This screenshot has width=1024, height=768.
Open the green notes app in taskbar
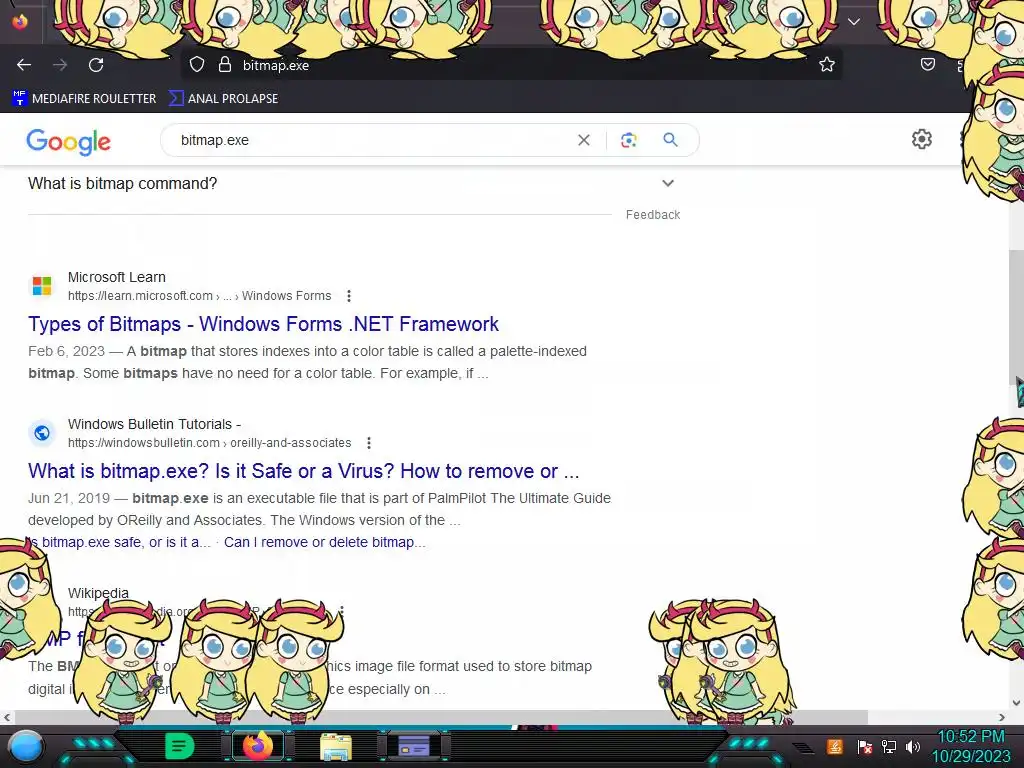point(179,746)
